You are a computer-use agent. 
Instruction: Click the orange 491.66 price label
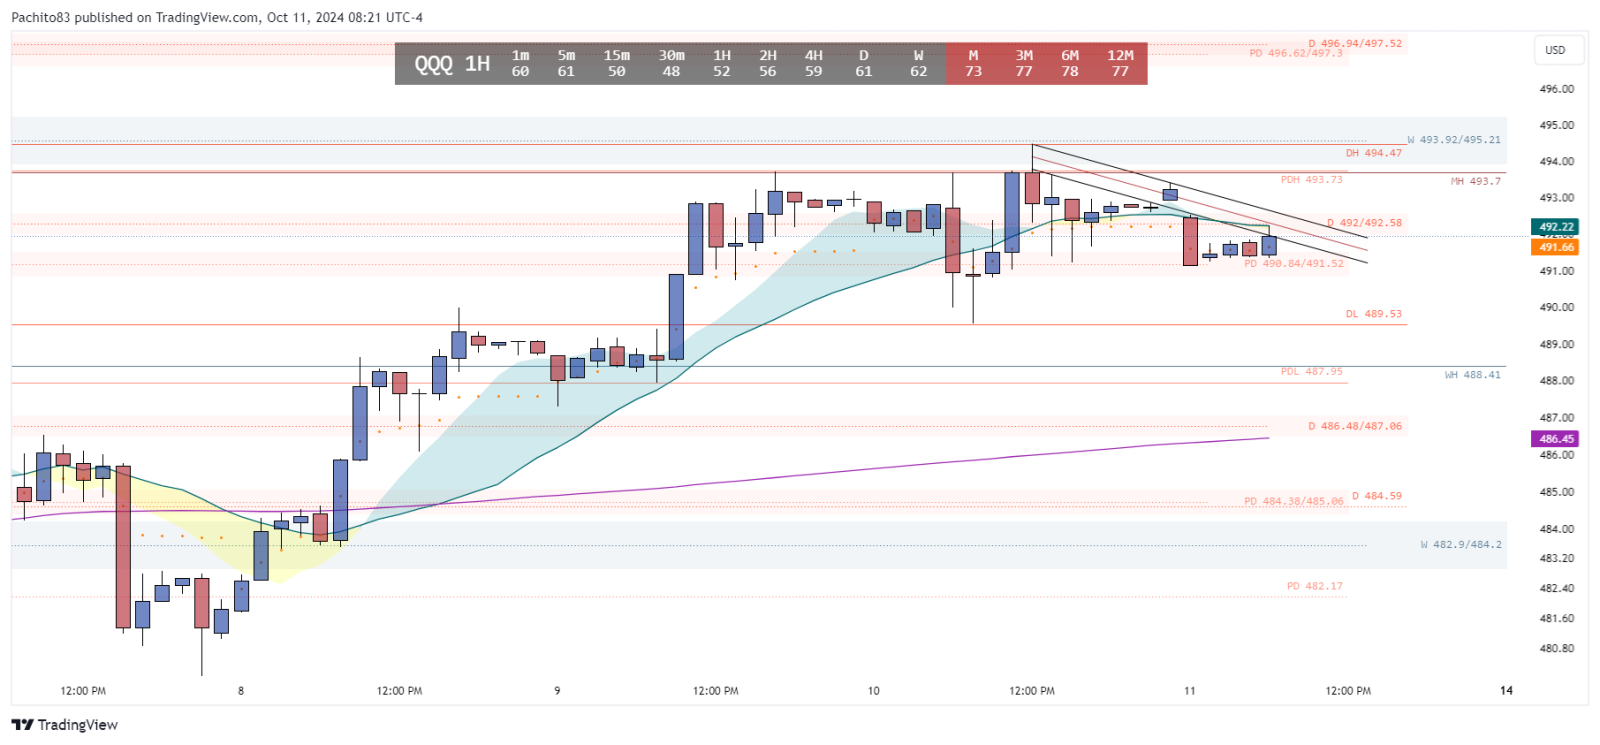click(1556, 247)
